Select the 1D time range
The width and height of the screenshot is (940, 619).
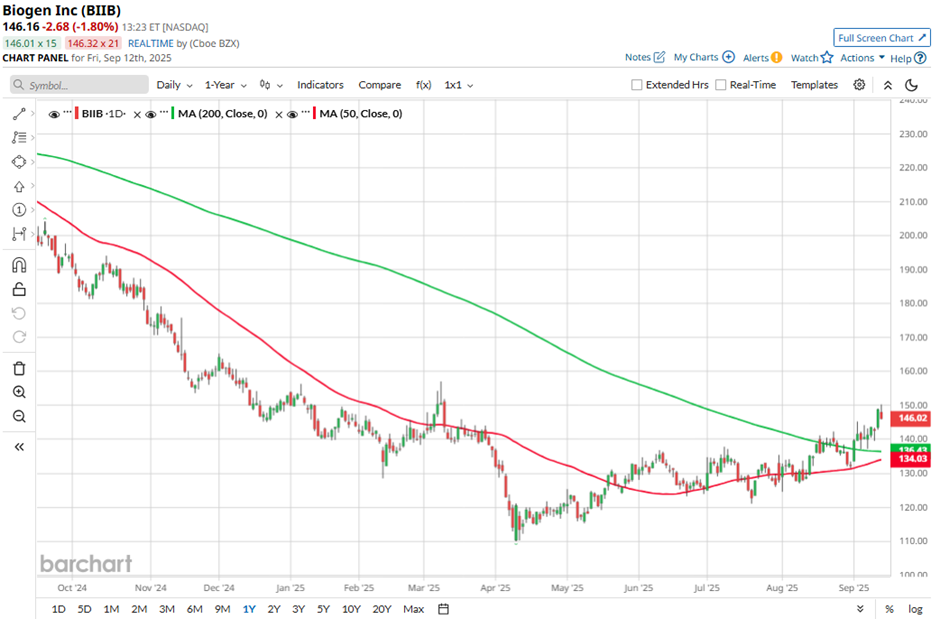tap(58, 609)
